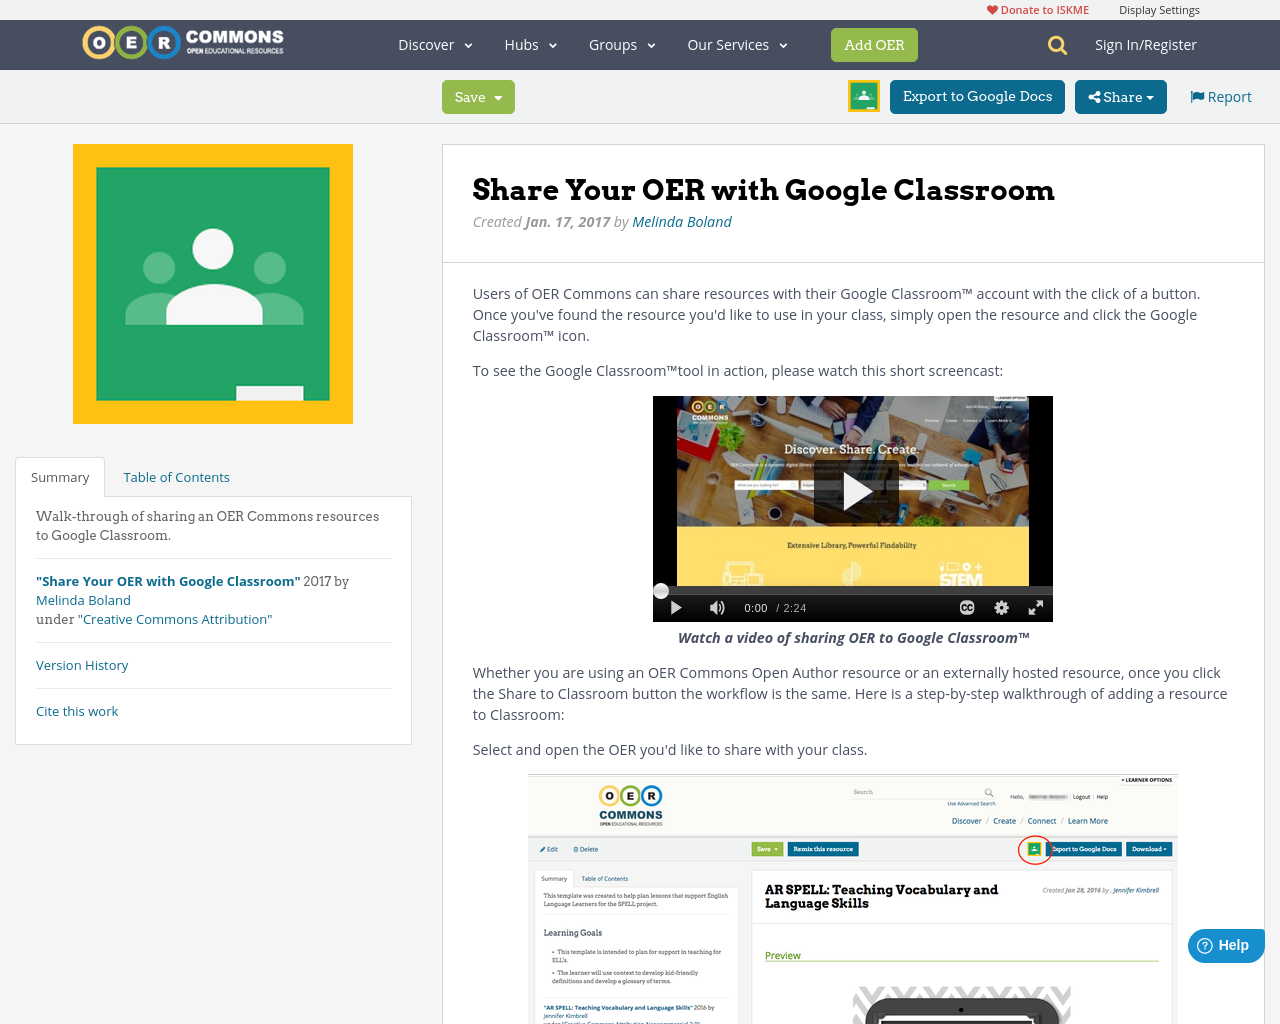The width and height of the screenshot is (1280, 1024).
Task: Open the Our Services menu
Action: click(x=736, y=44)
